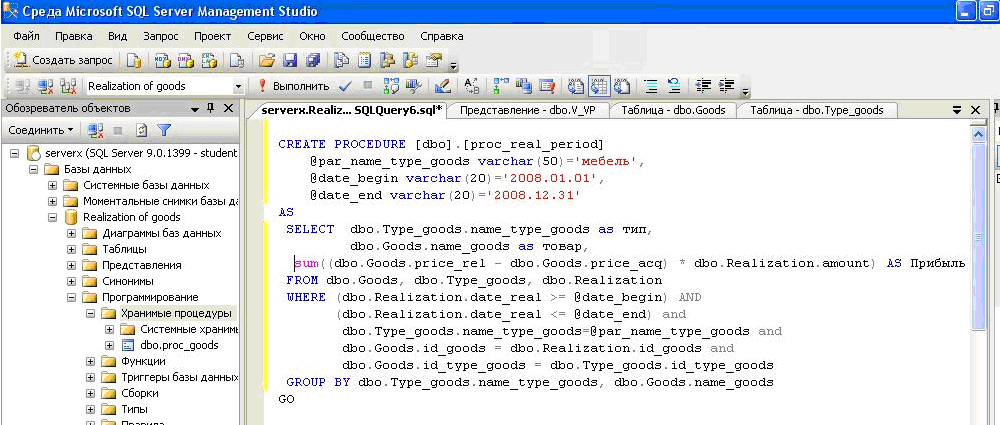Click the Object Explorer disconnect icon
The width and height of the screenshot is (1000, 425).
(x=95, y=130)
